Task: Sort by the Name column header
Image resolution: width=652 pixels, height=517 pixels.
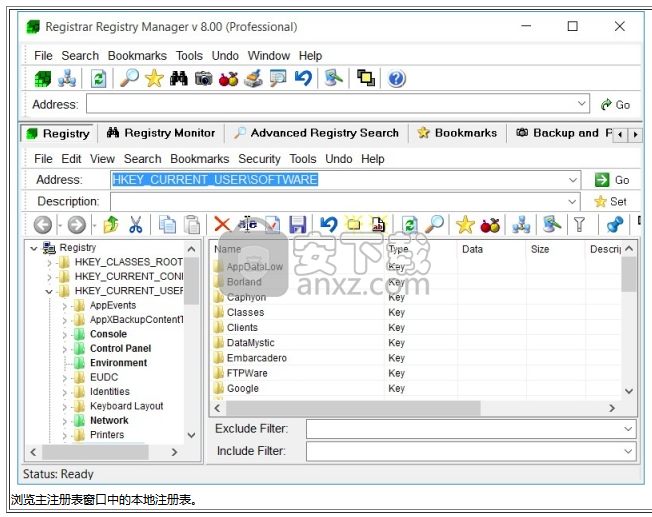Action: coord(227,249)
